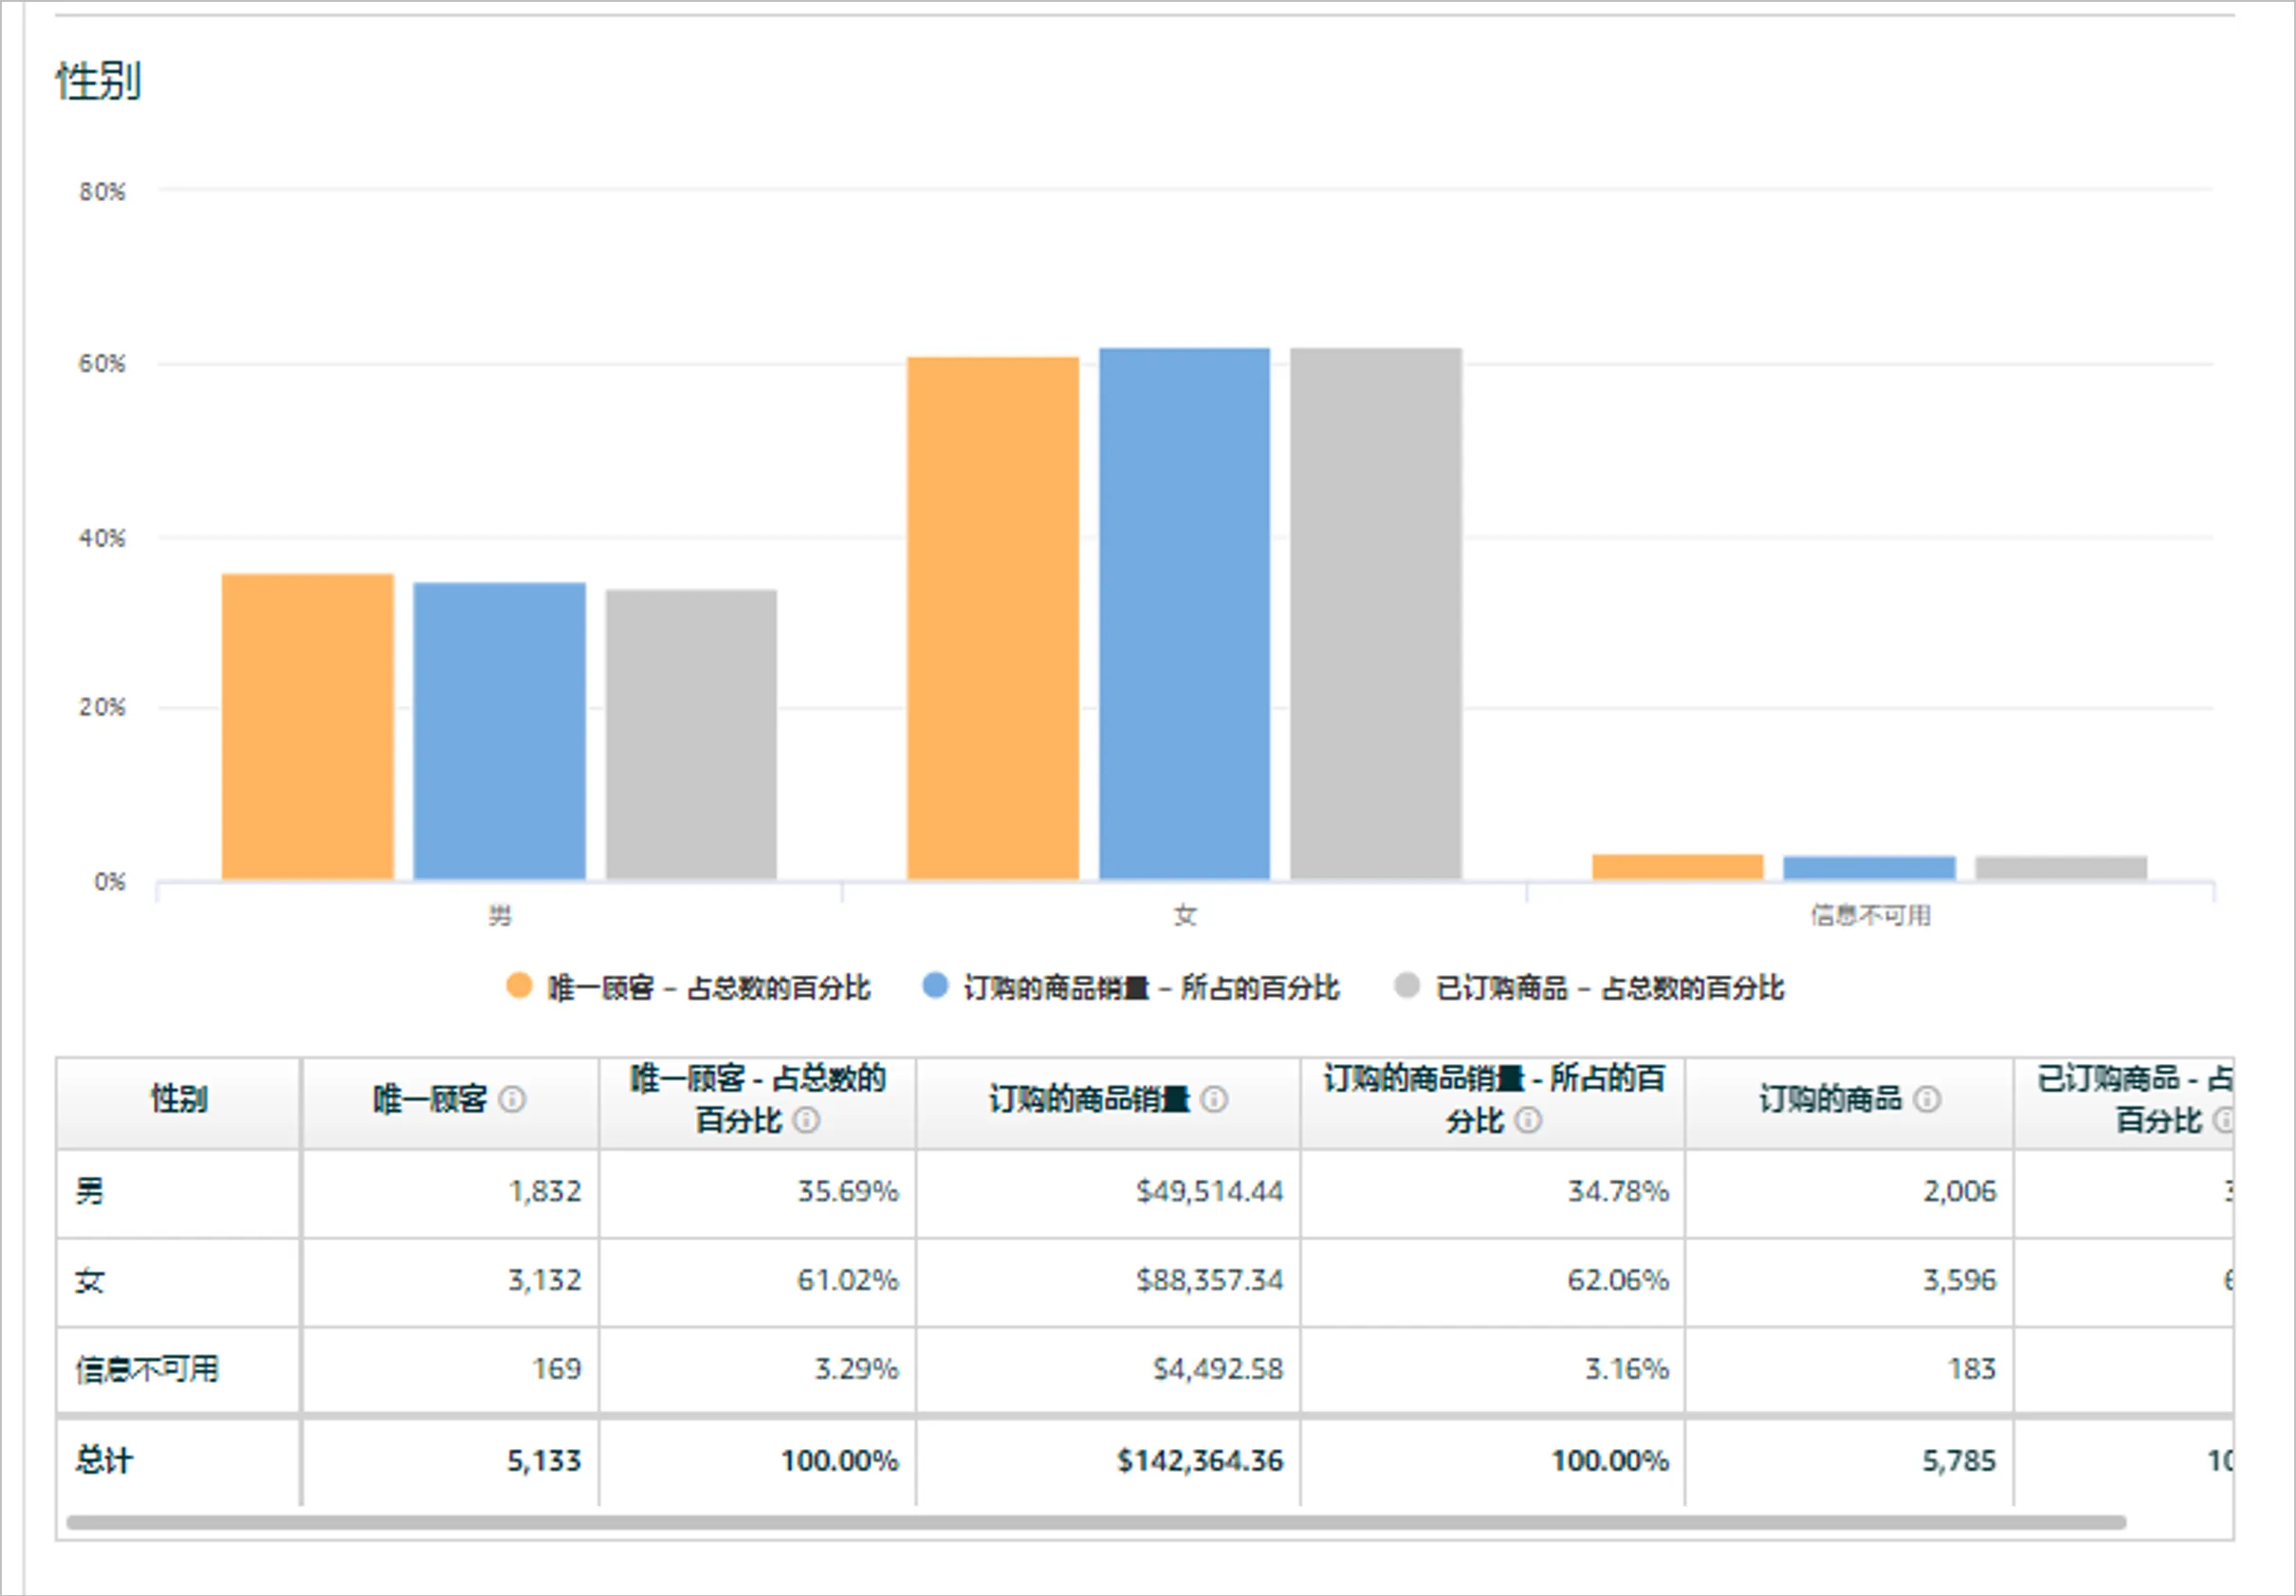Click info icon next to 订购的商品 header

(1927, 1100)
